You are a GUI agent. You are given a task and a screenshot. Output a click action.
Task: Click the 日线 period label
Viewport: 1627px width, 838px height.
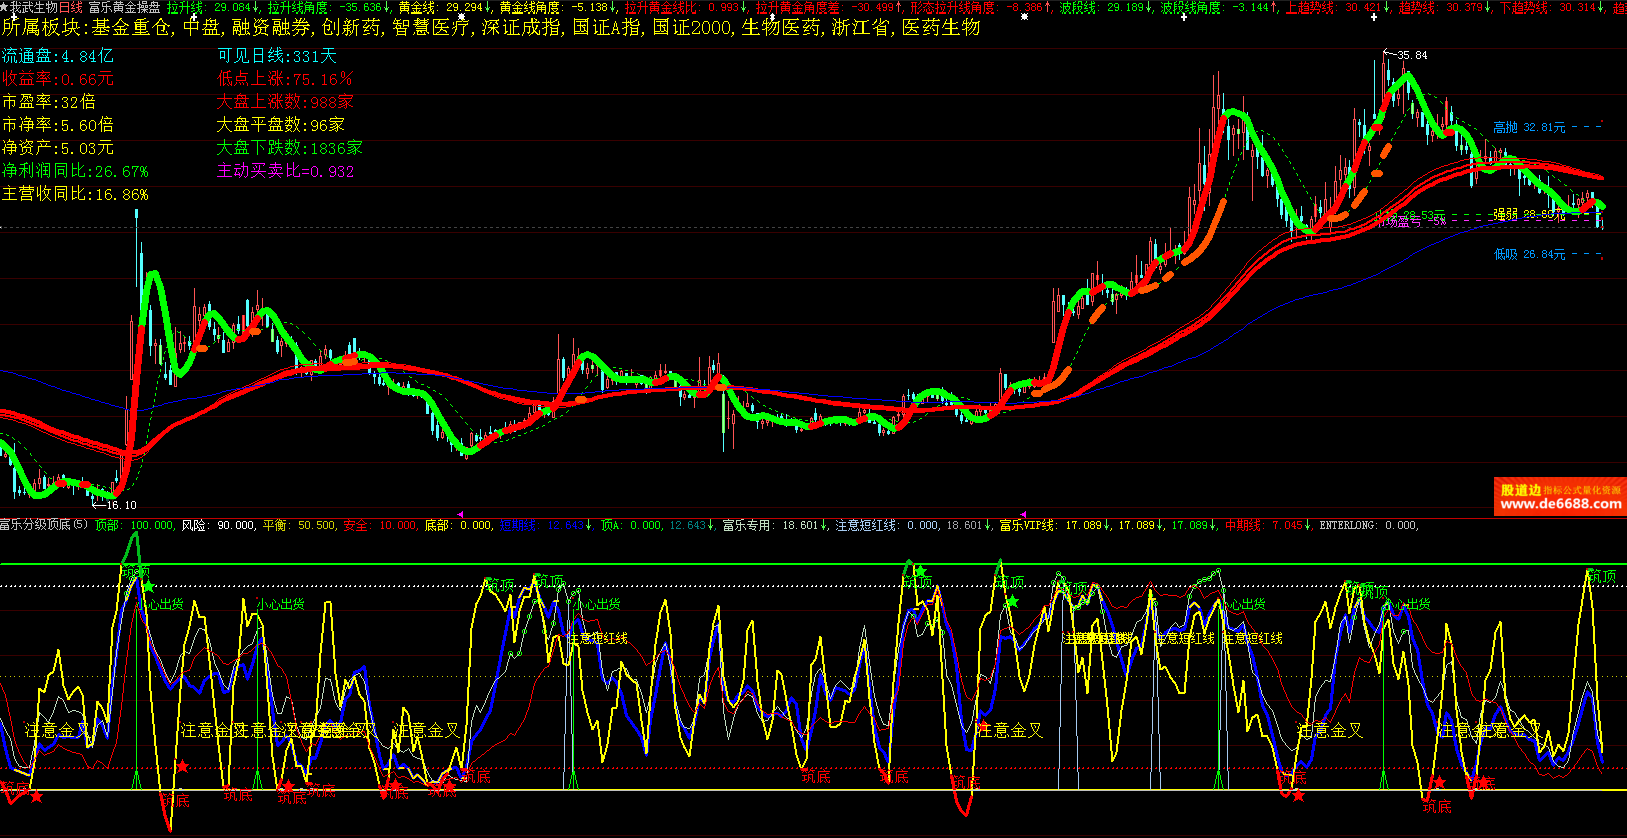point(71,7)
